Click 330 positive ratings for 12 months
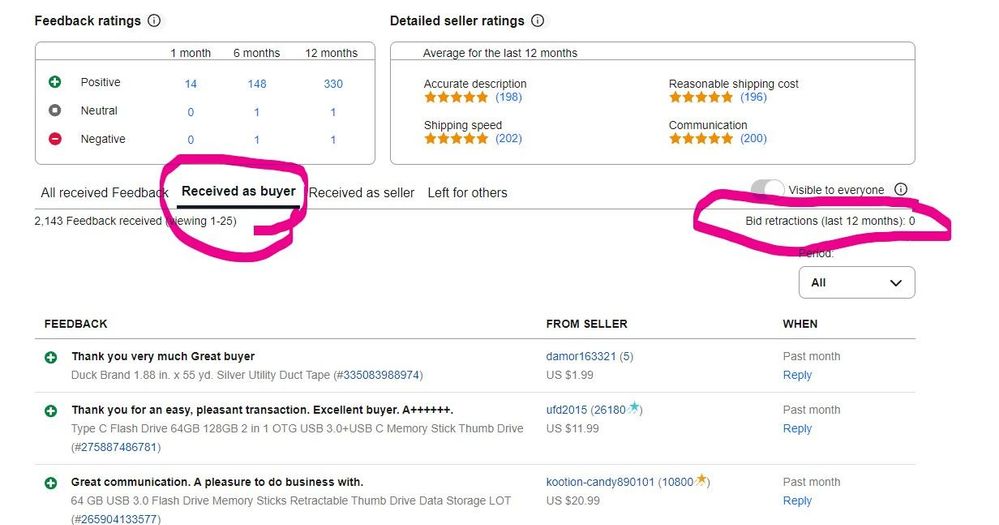Screen dimensions: 999x525 tap(333, 83)
